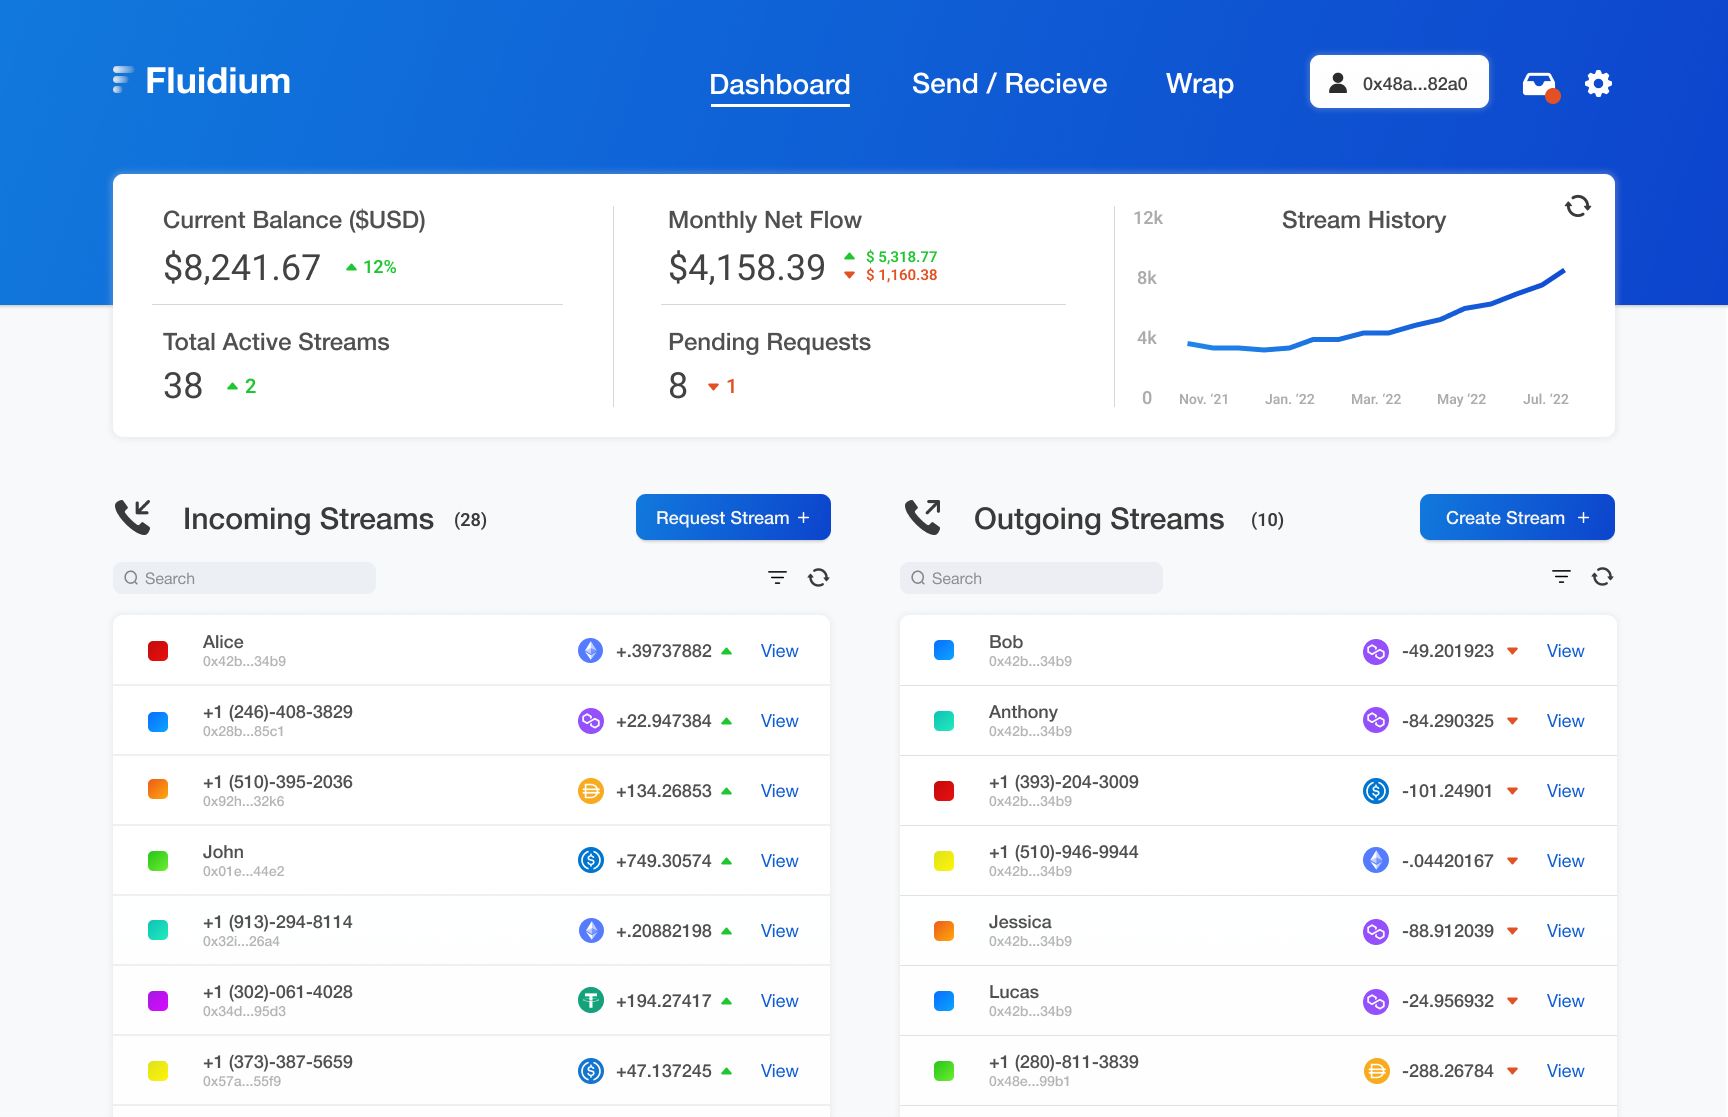This screenshot has width=1728, height=1117.
Task: Refresh the Outgoing Streams list
Action: coord(1602,577)
